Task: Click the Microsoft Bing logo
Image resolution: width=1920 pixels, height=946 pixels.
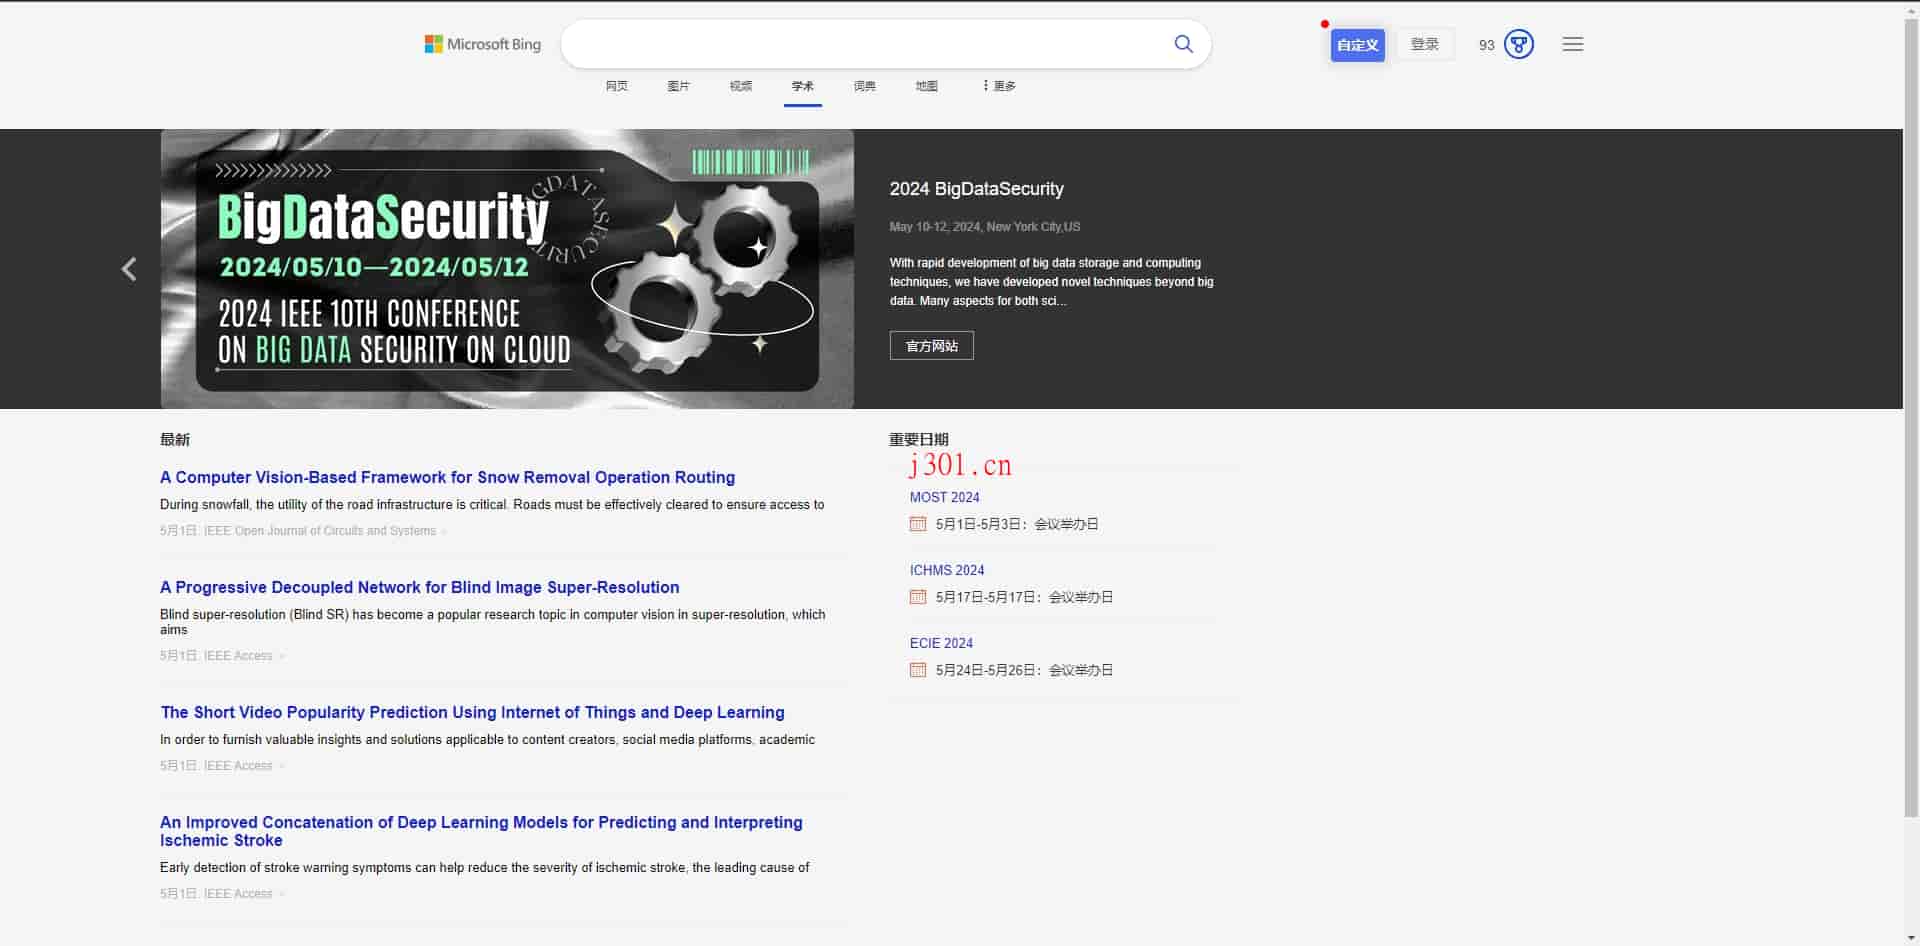Action: [482, 44]
